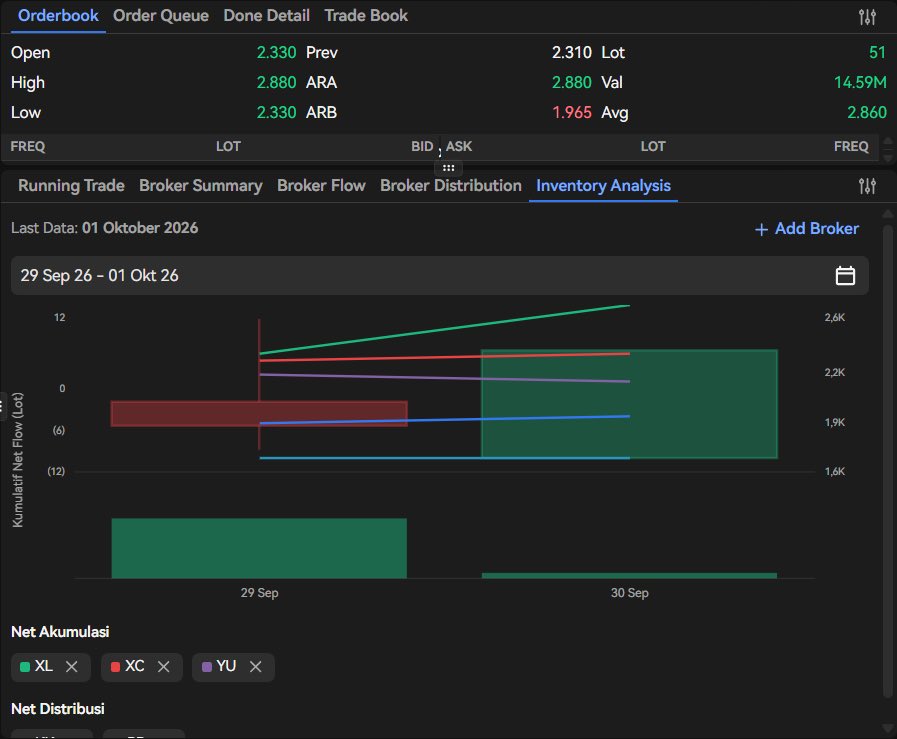This screenshot has height=739, width=897.
Task: Click the 29 Sep – 01 Okt date field
Action: pyautogui.click(x=439, y=276)
